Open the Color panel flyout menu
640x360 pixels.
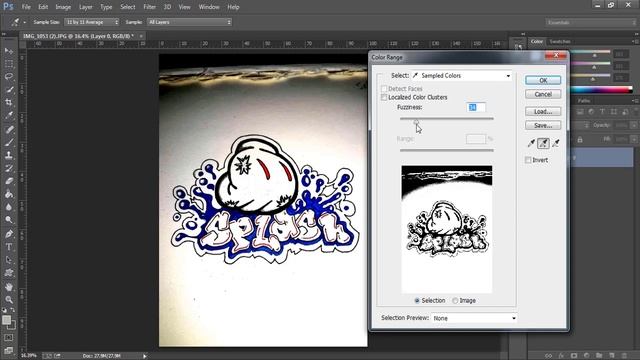(634, 42)
